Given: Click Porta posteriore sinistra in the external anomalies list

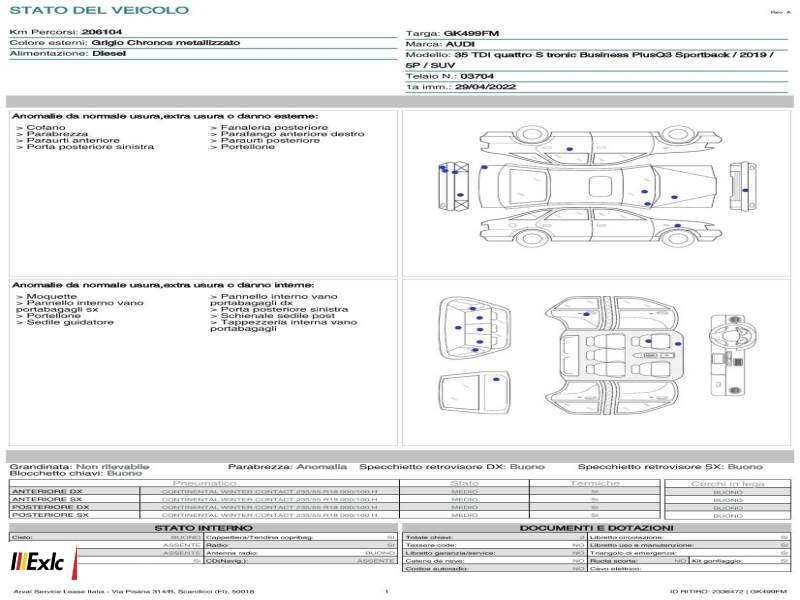Looking at the screenshot, I should pyautogui.click(x=90, y=147).
